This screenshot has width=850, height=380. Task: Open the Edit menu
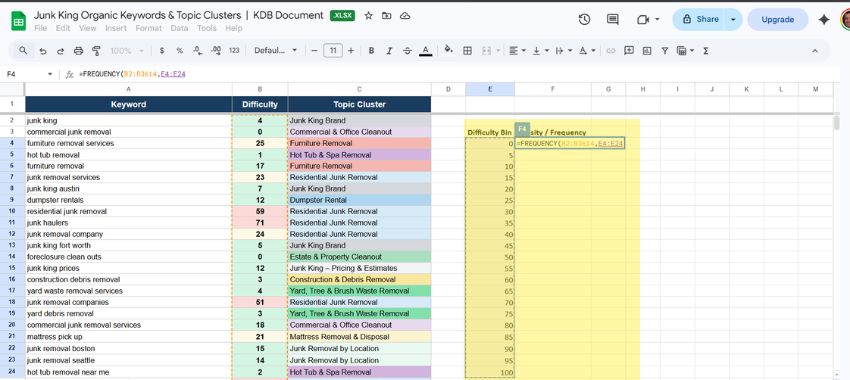coord(63,28)
